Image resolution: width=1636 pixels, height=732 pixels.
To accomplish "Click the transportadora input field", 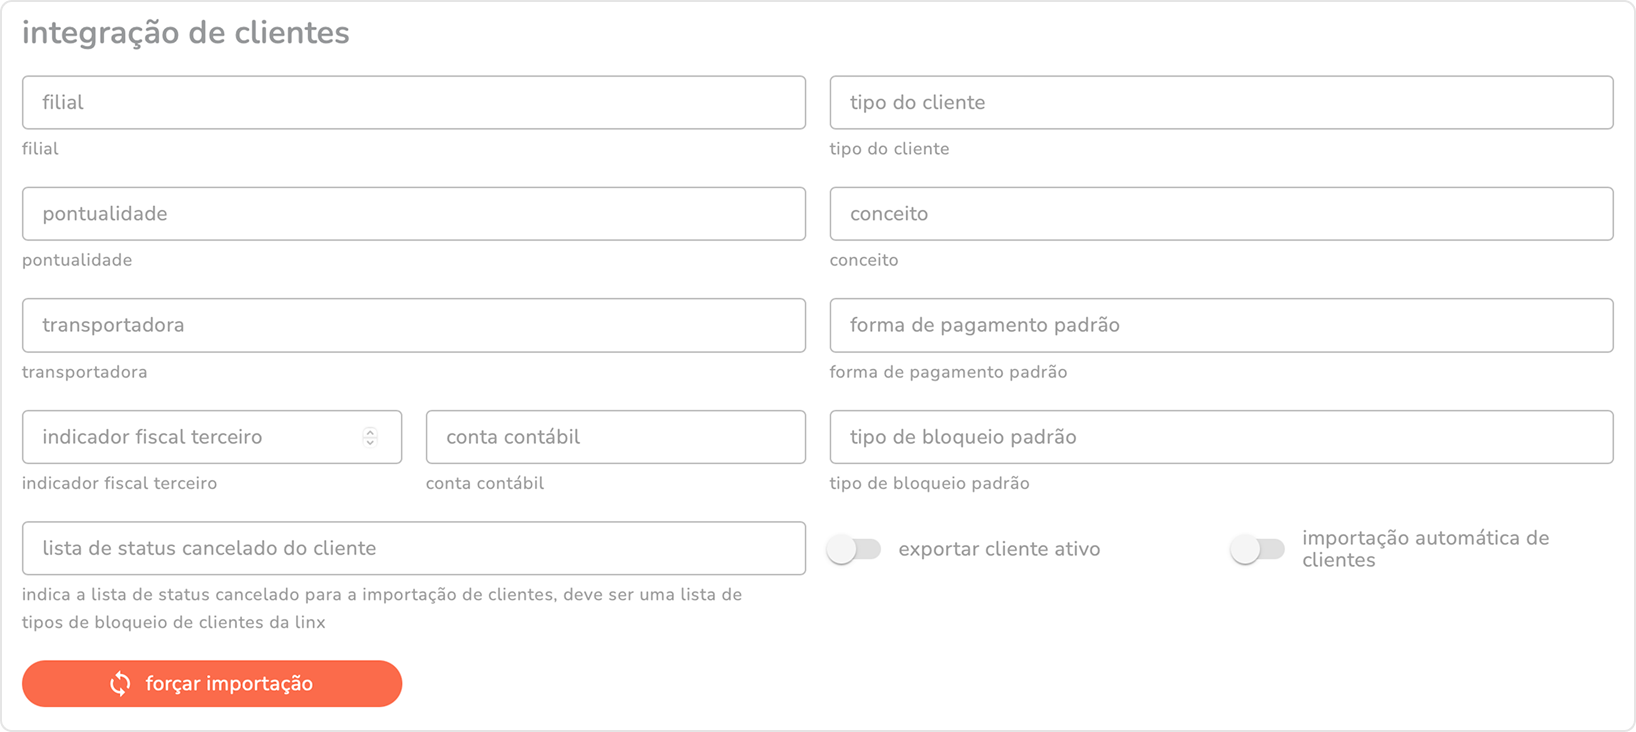I will (413, 325).
